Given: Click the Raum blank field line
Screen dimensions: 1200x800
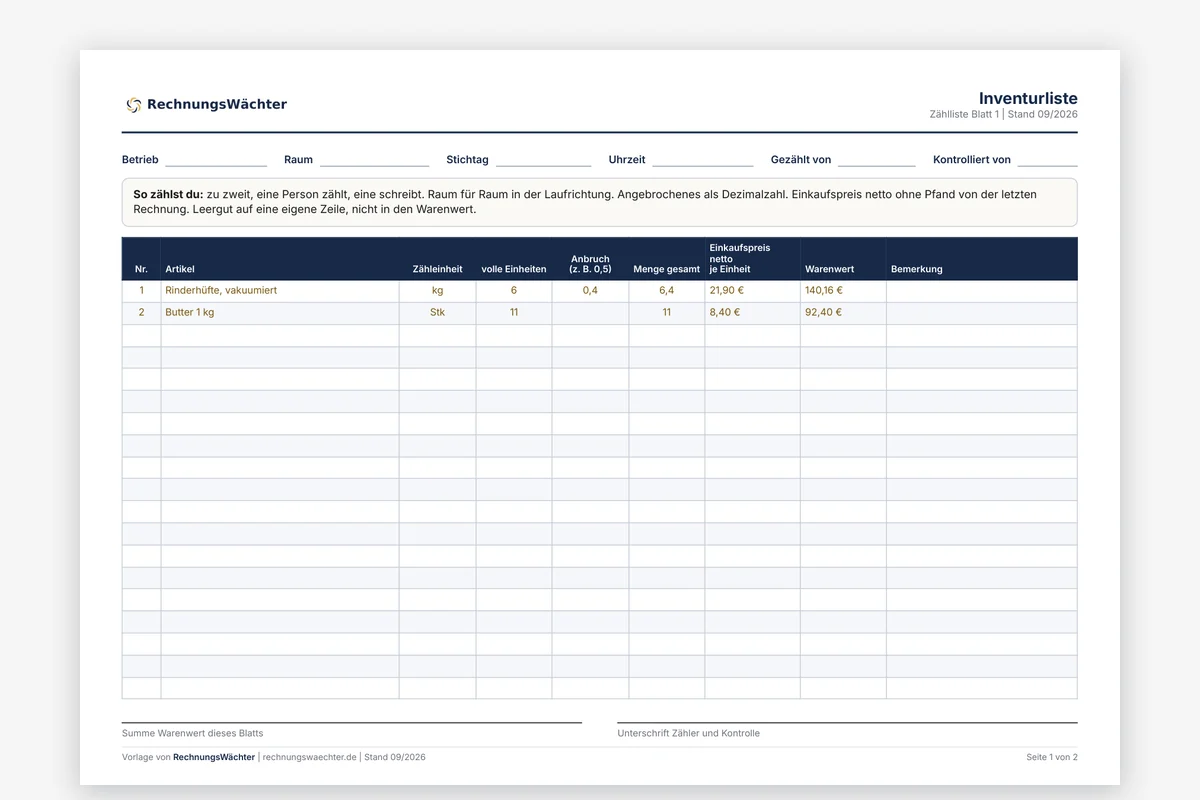Looking at the screenshot, I should [374, 165].
